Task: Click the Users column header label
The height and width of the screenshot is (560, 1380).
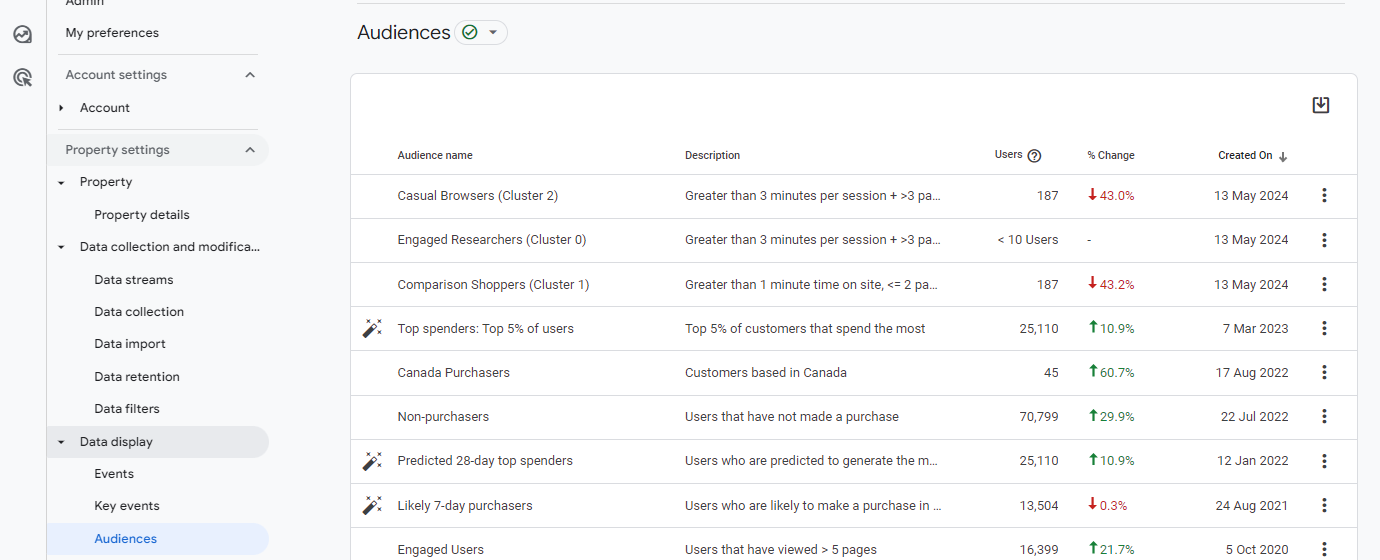Action: click(x=1009, y=155)
